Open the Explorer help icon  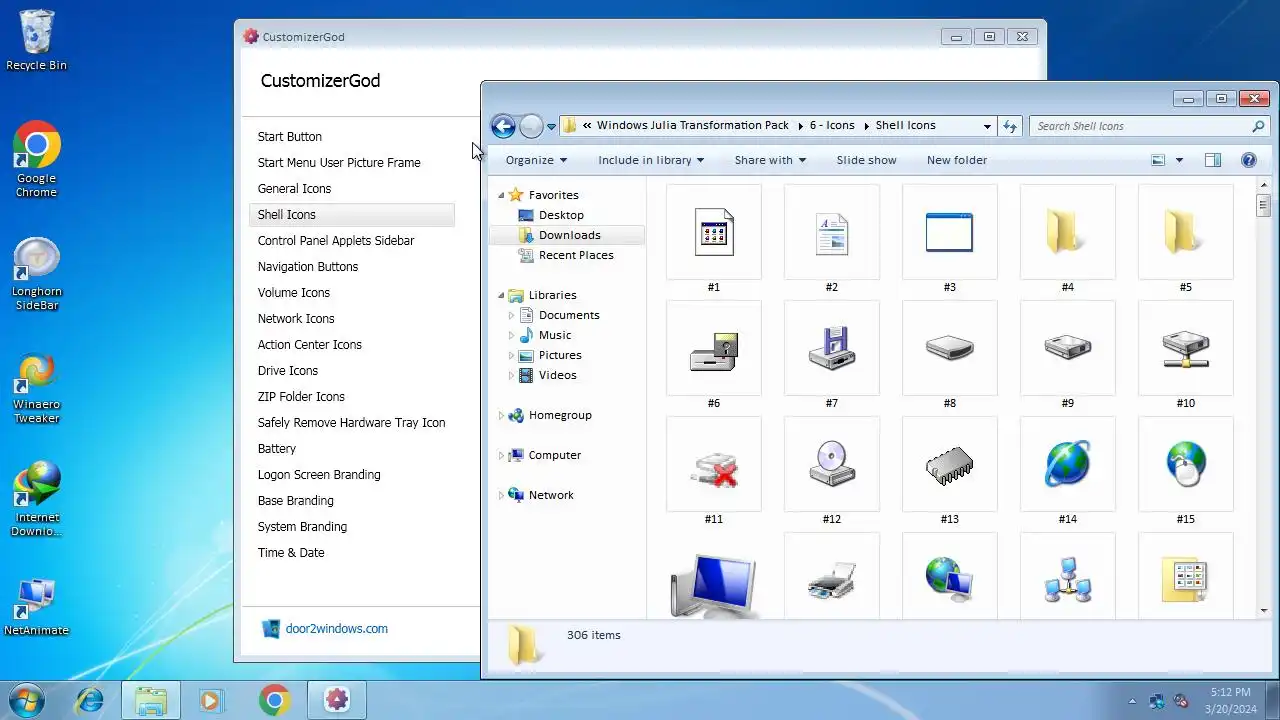(1248, 160)
